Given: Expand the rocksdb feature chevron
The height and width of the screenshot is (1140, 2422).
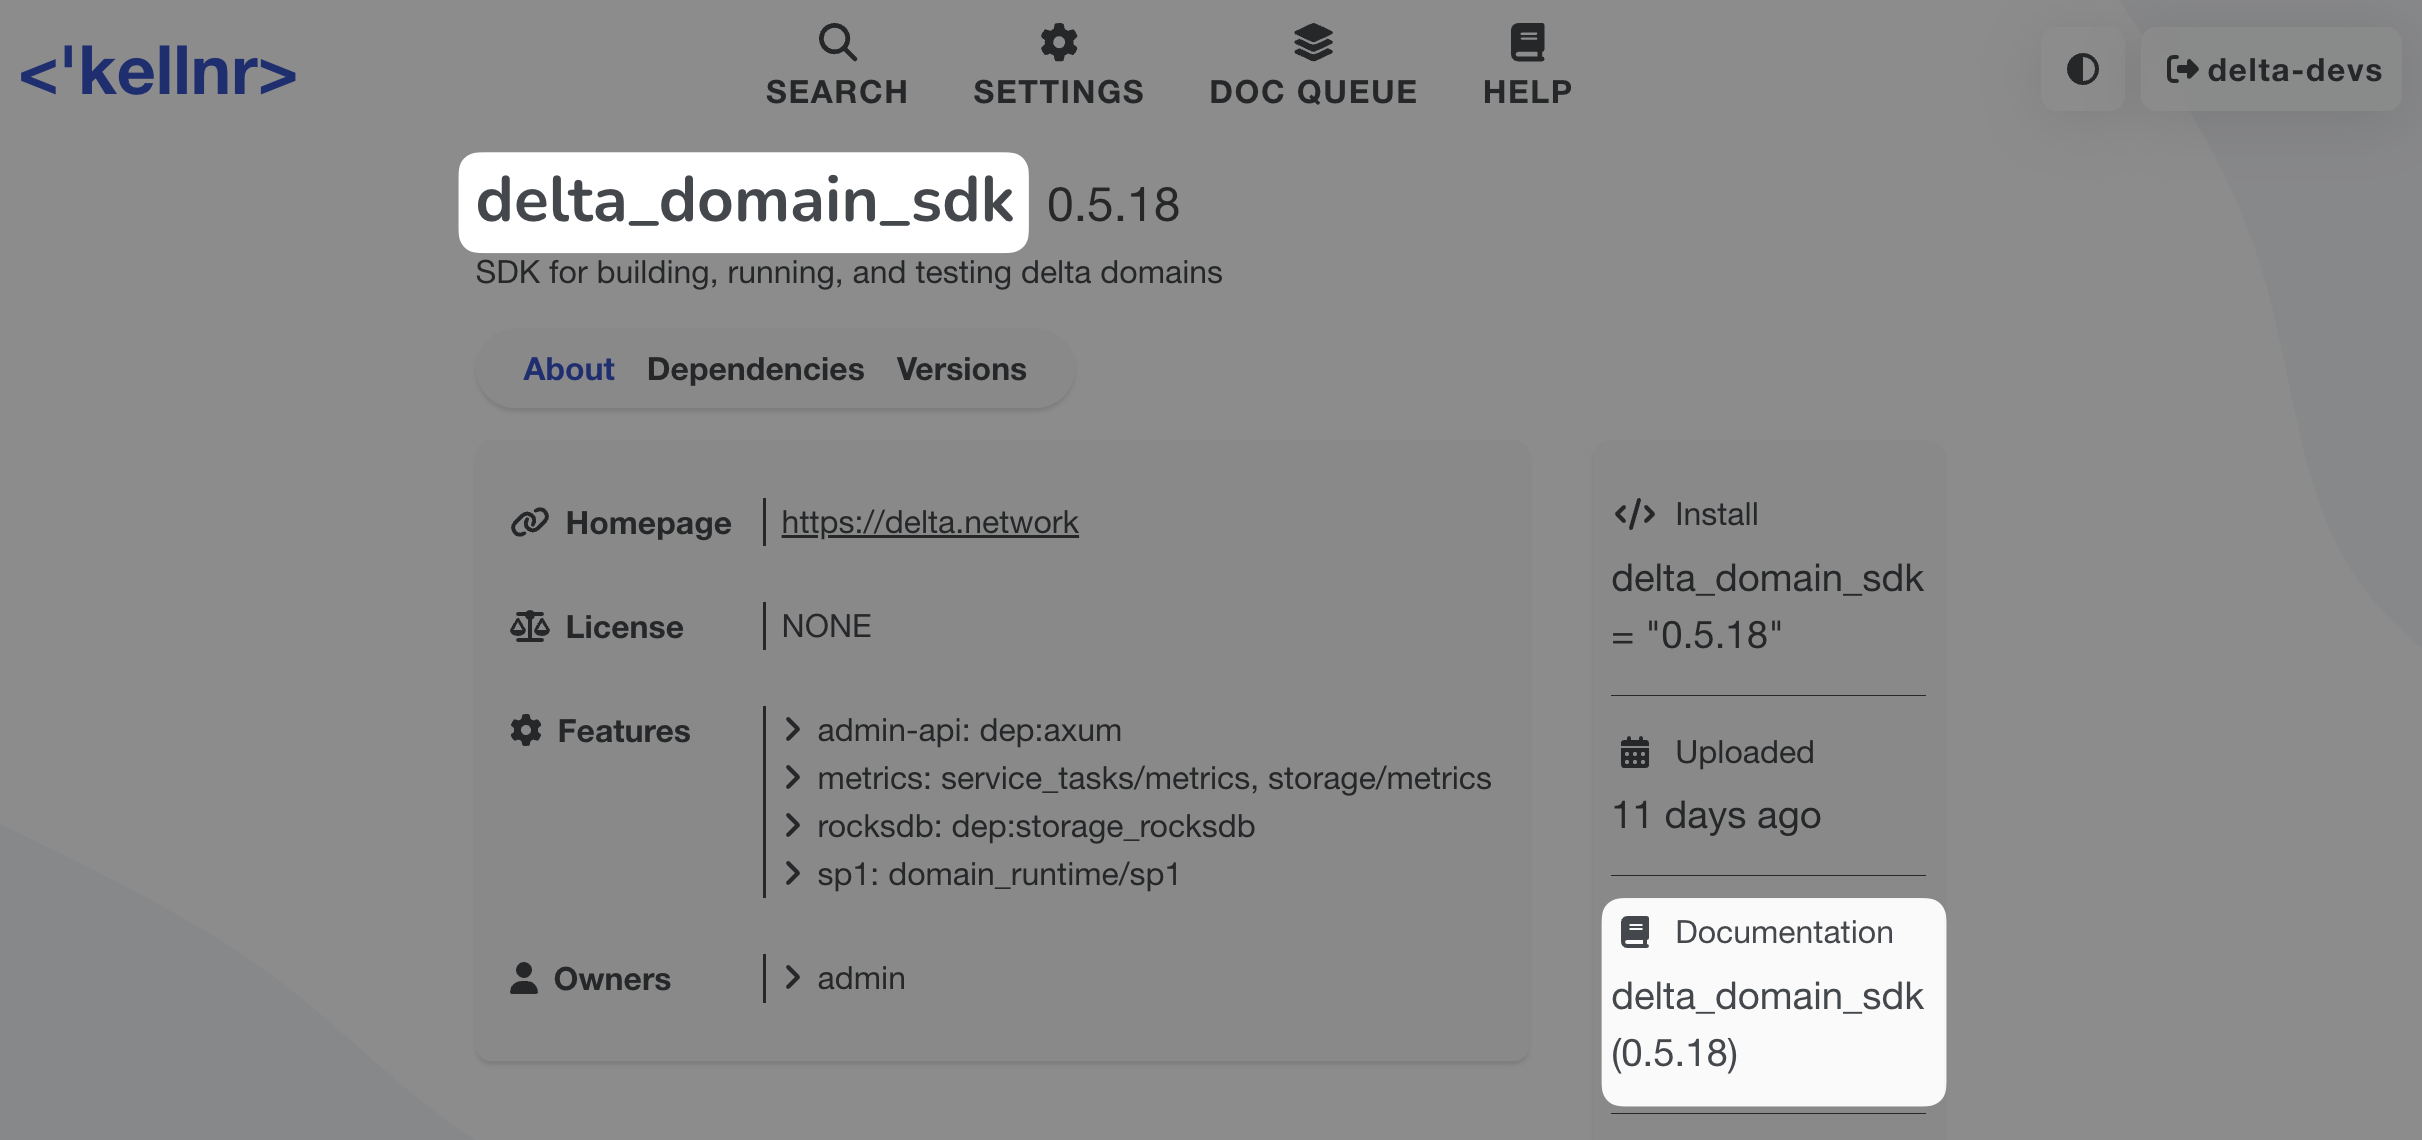Looking at the screenshot, I should coord(793,826).
